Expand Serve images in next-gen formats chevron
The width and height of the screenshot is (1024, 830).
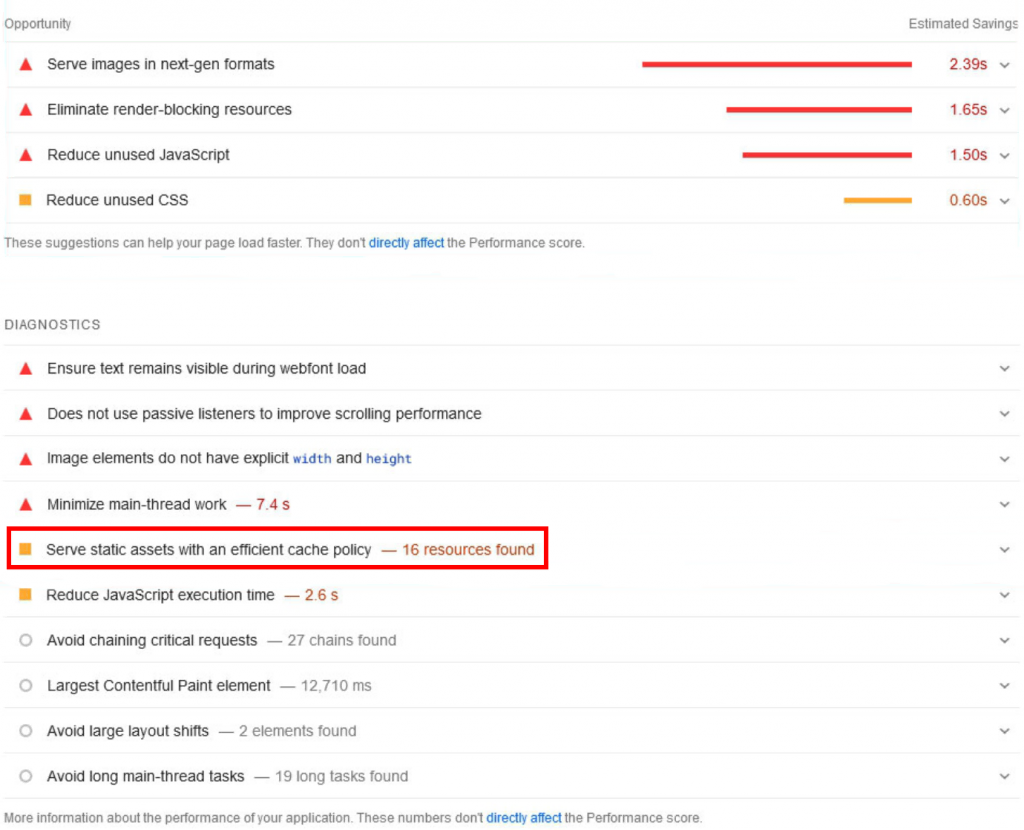(x=1005, y=65)
